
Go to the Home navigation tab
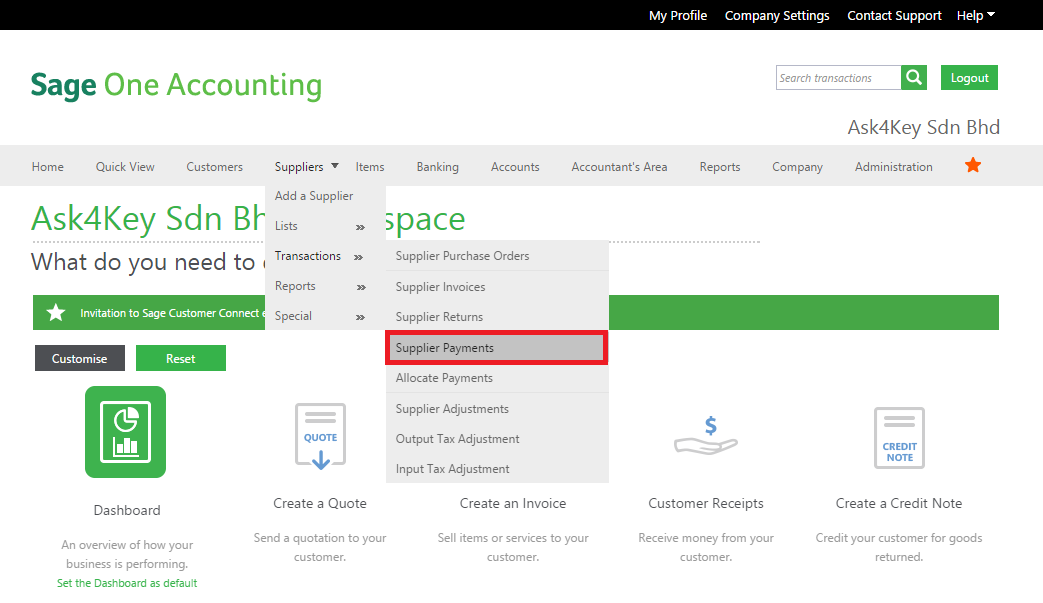(48, 167)
